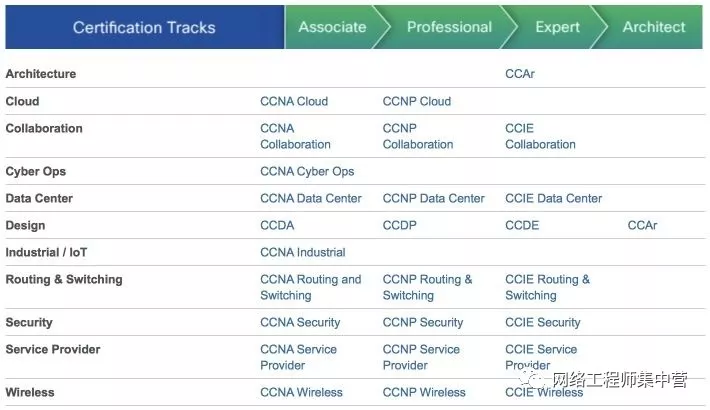Click the Routing & Switching track label
Screen dimensions: 710x410
tap(64, 279)
